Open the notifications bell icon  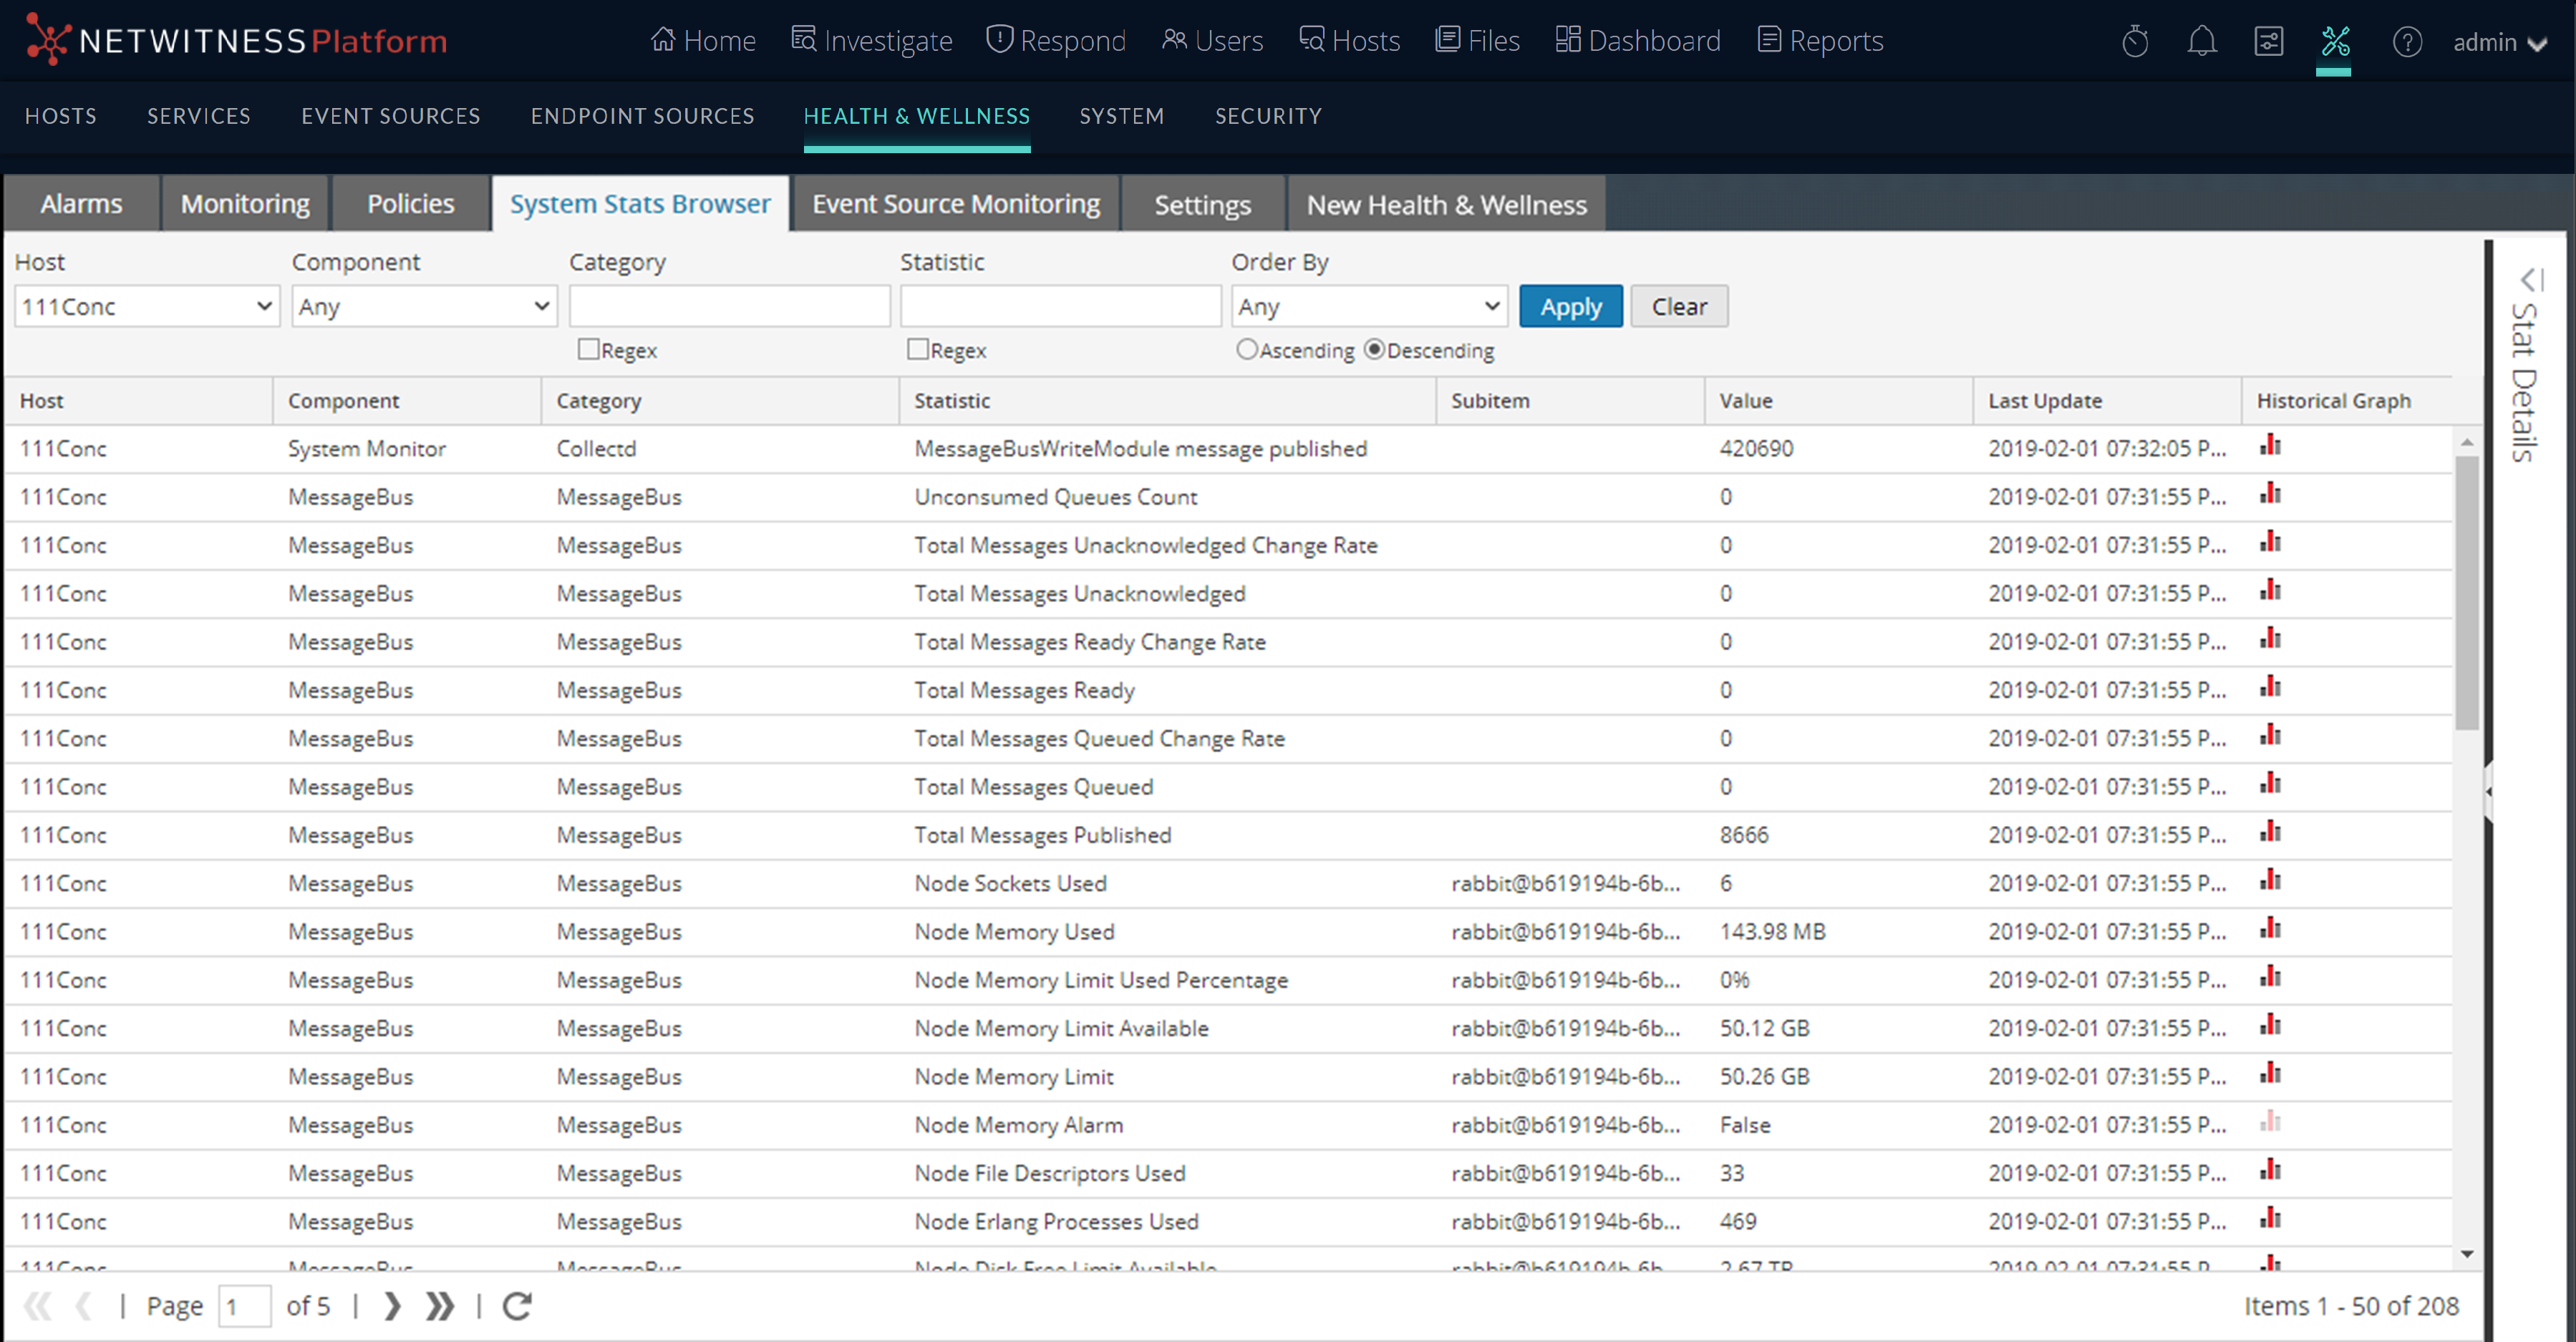click(x=2201, y=41)
